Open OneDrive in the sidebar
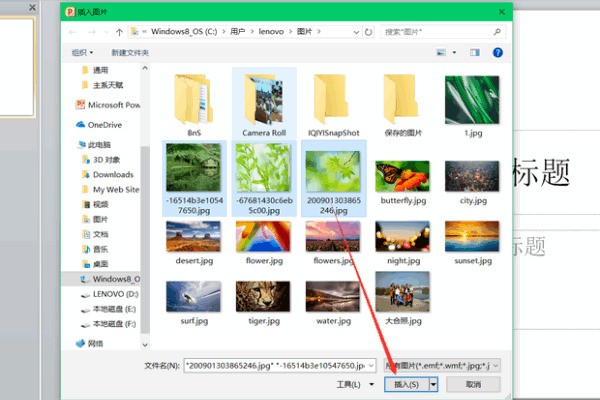Image resolution: width=600 pixels, height=400 pixels. tap(103, 125)
